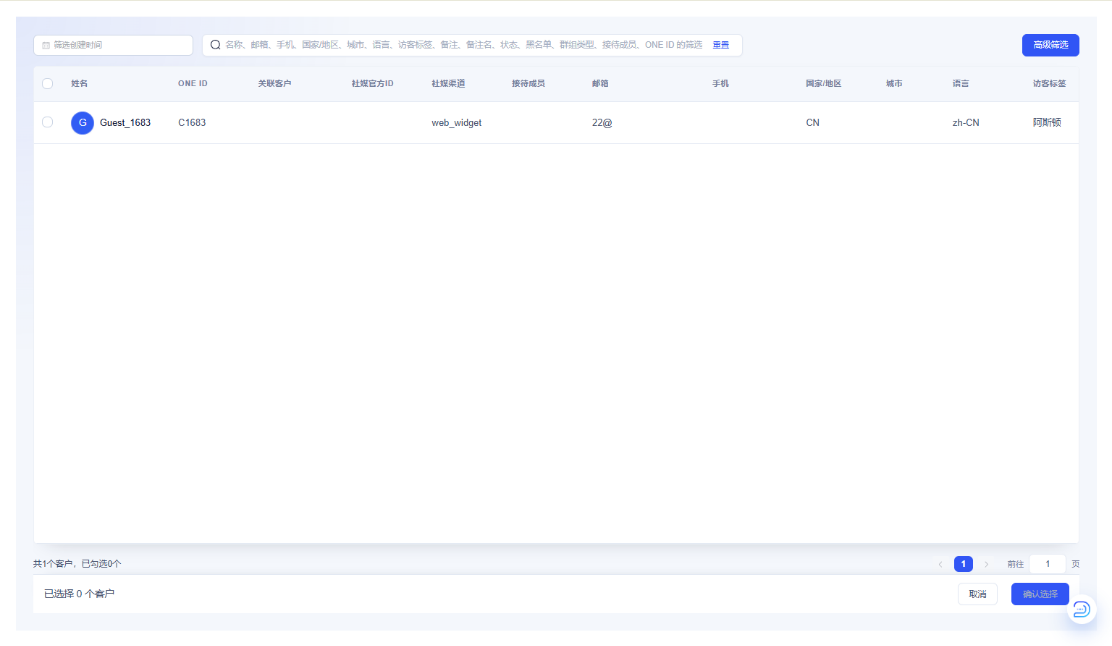
Task: Click the email cell showing 22@
Action: pos(602,123)
